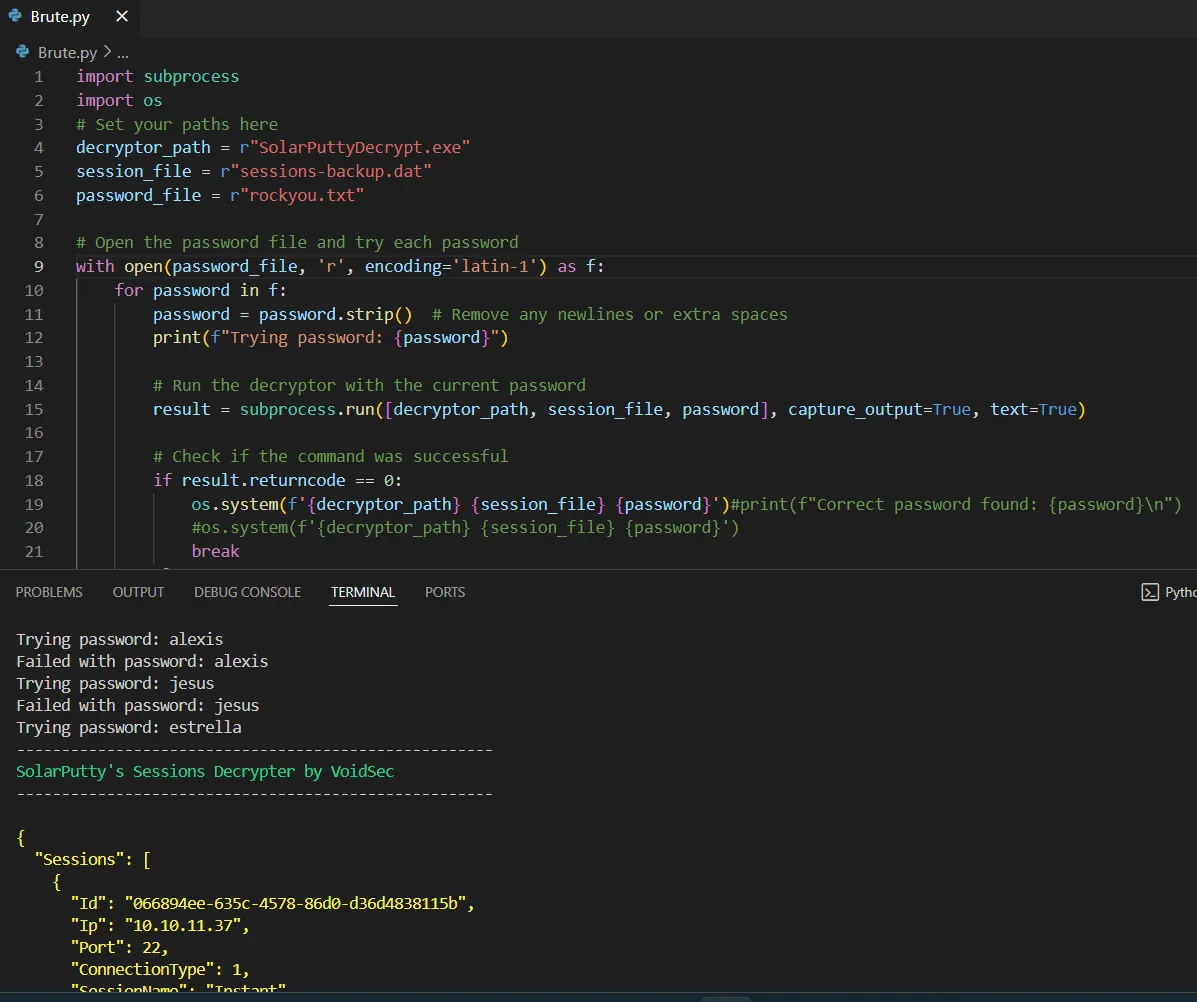Close the Brute.py editor tab
1197x1002 pixels.
(x=122, y=17)
